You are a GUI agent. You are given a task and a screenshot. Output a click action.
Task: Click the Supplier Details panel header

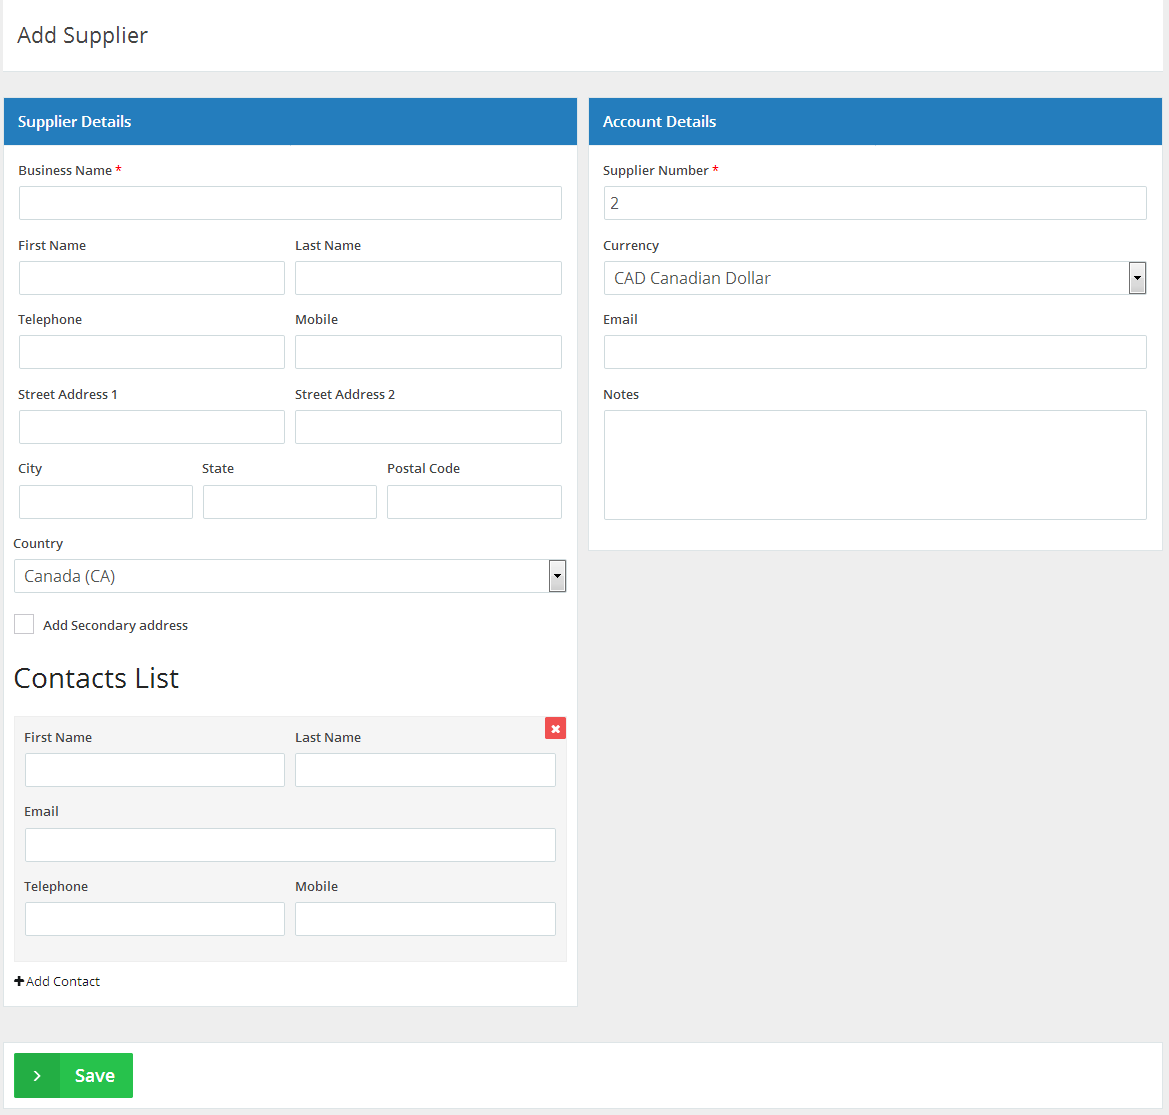click(x=290, y=121)
